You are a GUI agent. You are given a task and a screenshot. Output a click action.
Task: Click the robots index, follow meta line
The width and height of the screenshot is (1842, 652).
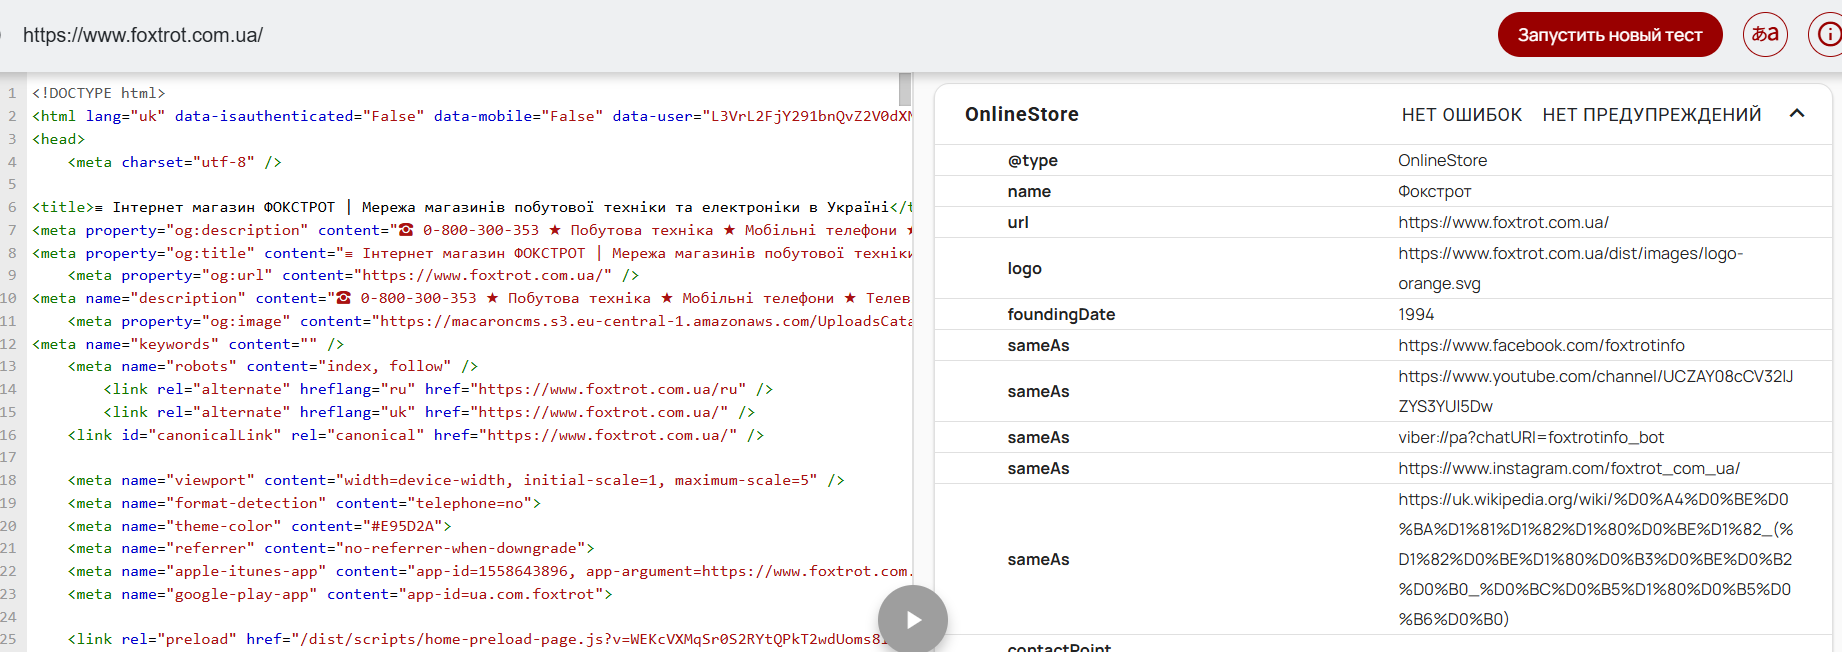pyautogui.click(x=273, y=366)
